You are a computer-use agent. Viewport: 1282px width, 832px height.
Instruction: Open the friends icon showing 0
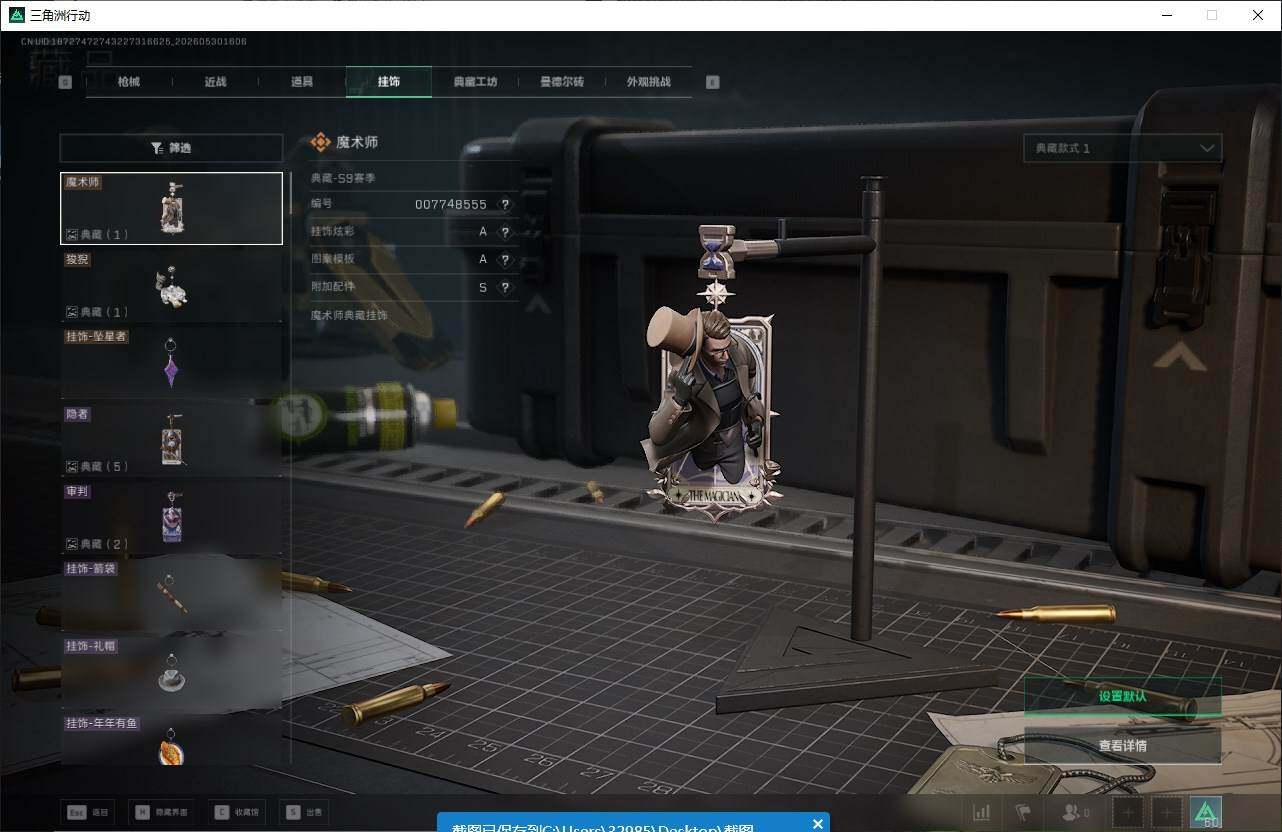(x=1076, y=813)
